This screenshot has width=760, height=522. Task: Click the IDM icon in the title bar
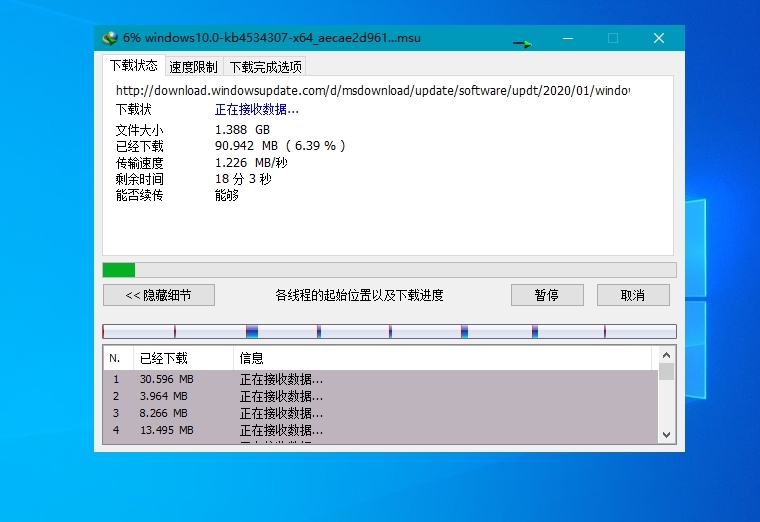[110, 38]
